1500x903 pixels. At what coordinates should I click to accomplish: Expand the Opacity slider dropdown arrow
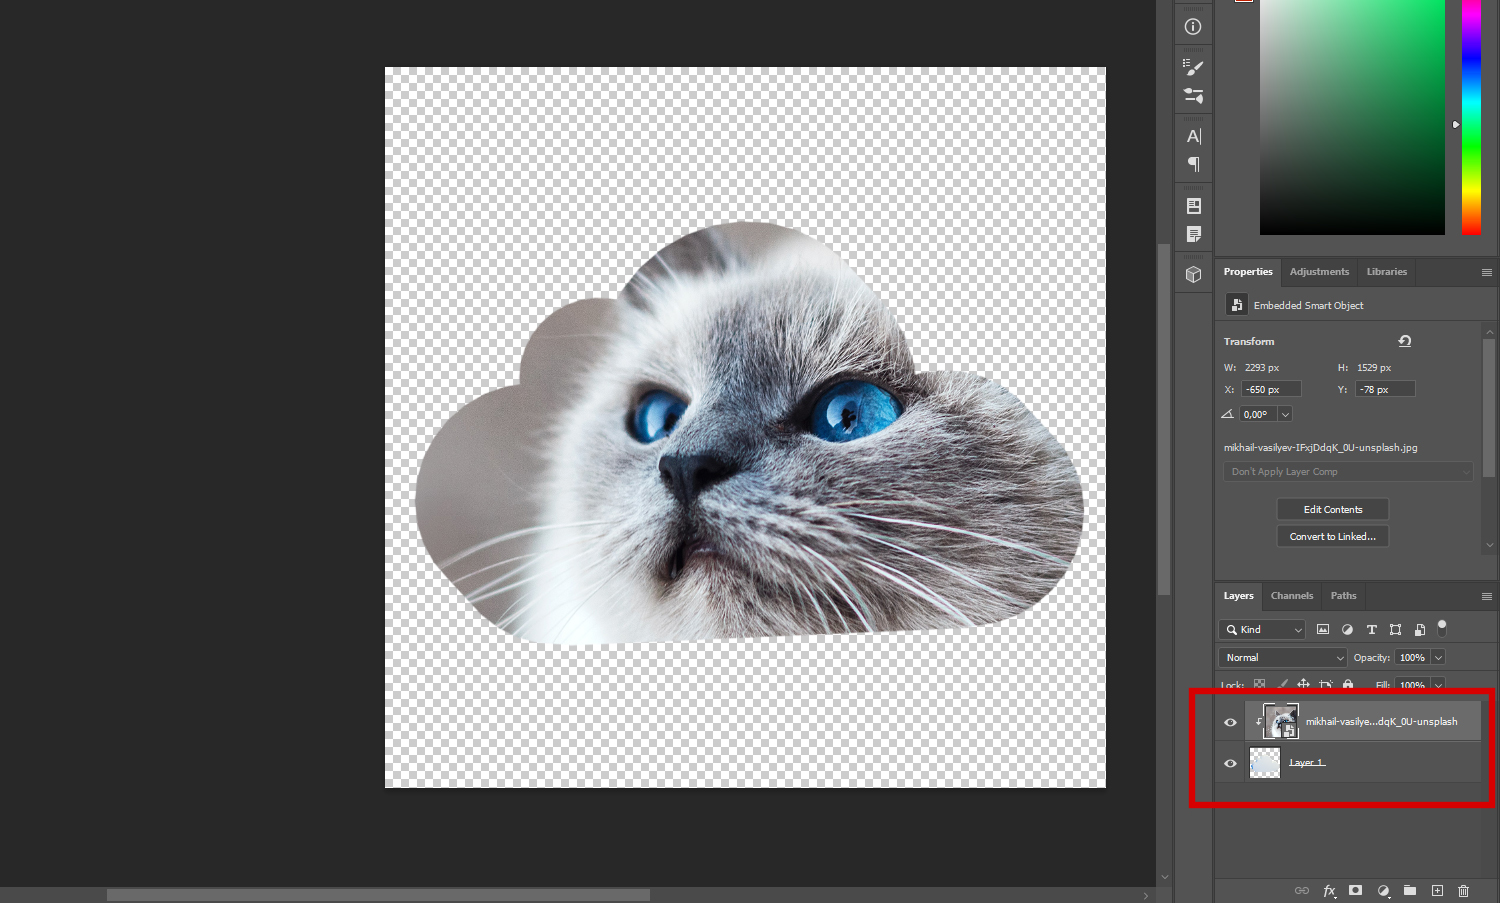[x=1438, y=657]
